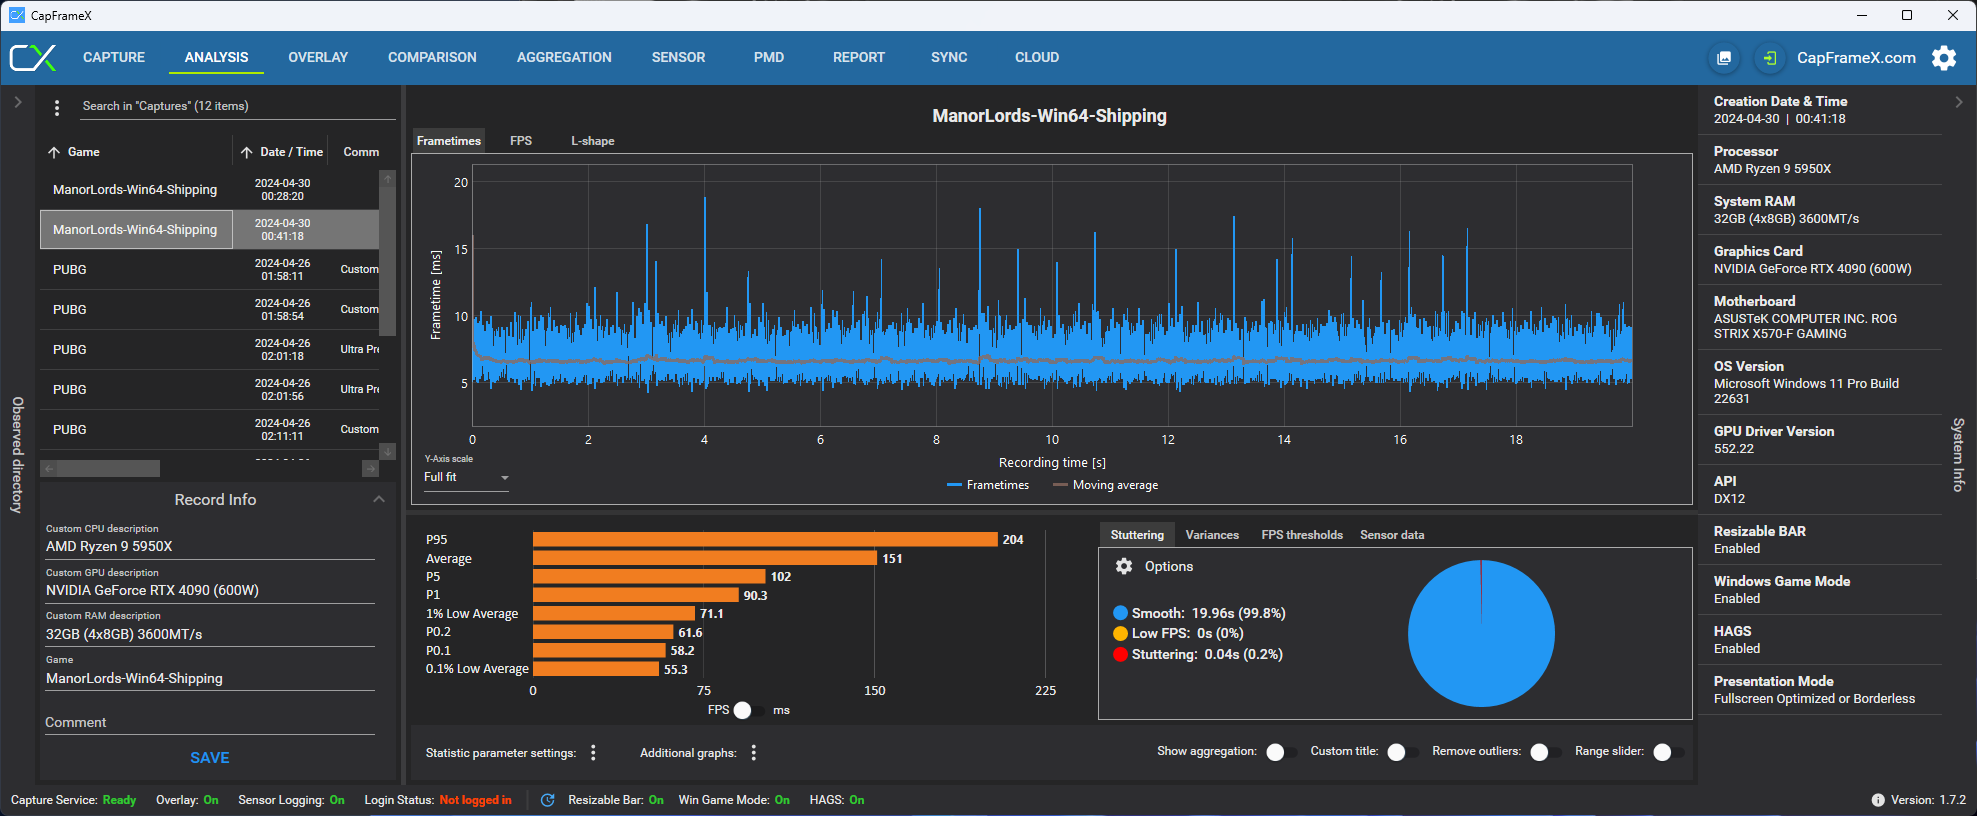Click the P95 bar in statistics chart
Screen dimensions: 1977x816
765,540
